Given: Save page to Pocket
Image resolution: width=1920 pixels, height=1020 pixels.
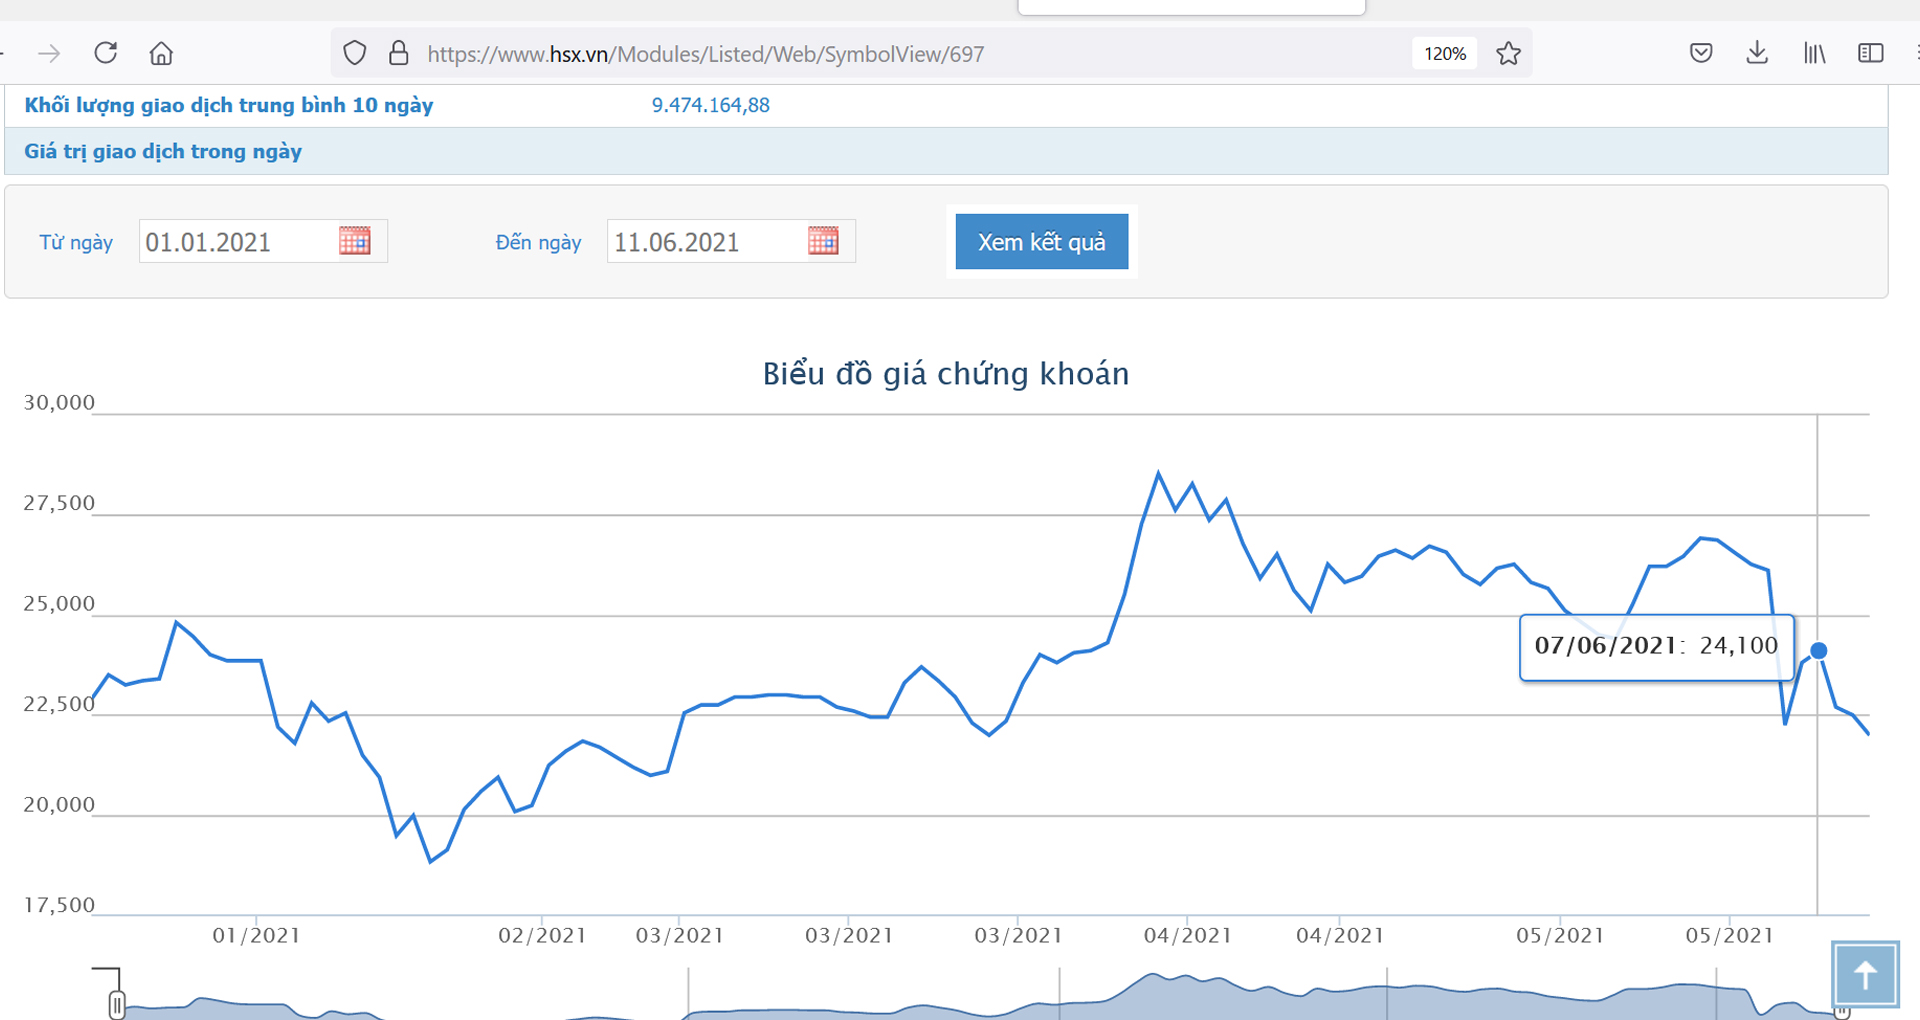Looking at the screenshot, I should point(1700,53).
